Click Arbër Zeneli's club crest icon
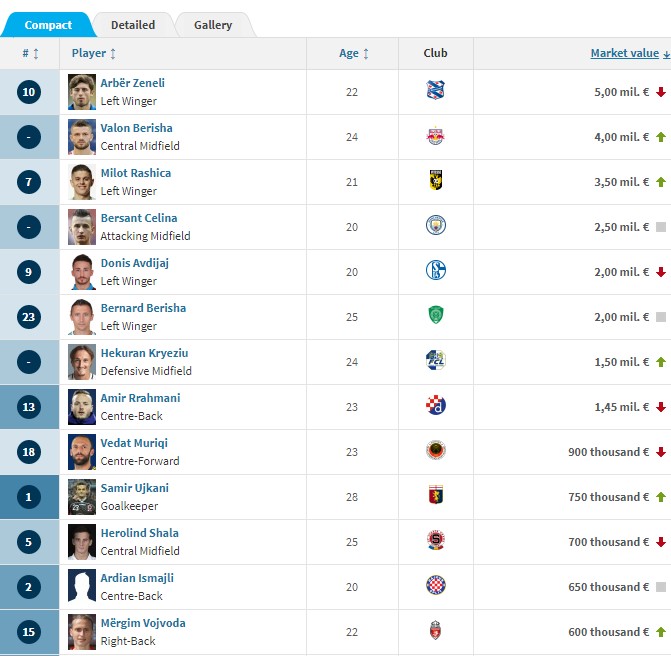The width and height of the screenshot is (671, 656). tap(435, 91)
